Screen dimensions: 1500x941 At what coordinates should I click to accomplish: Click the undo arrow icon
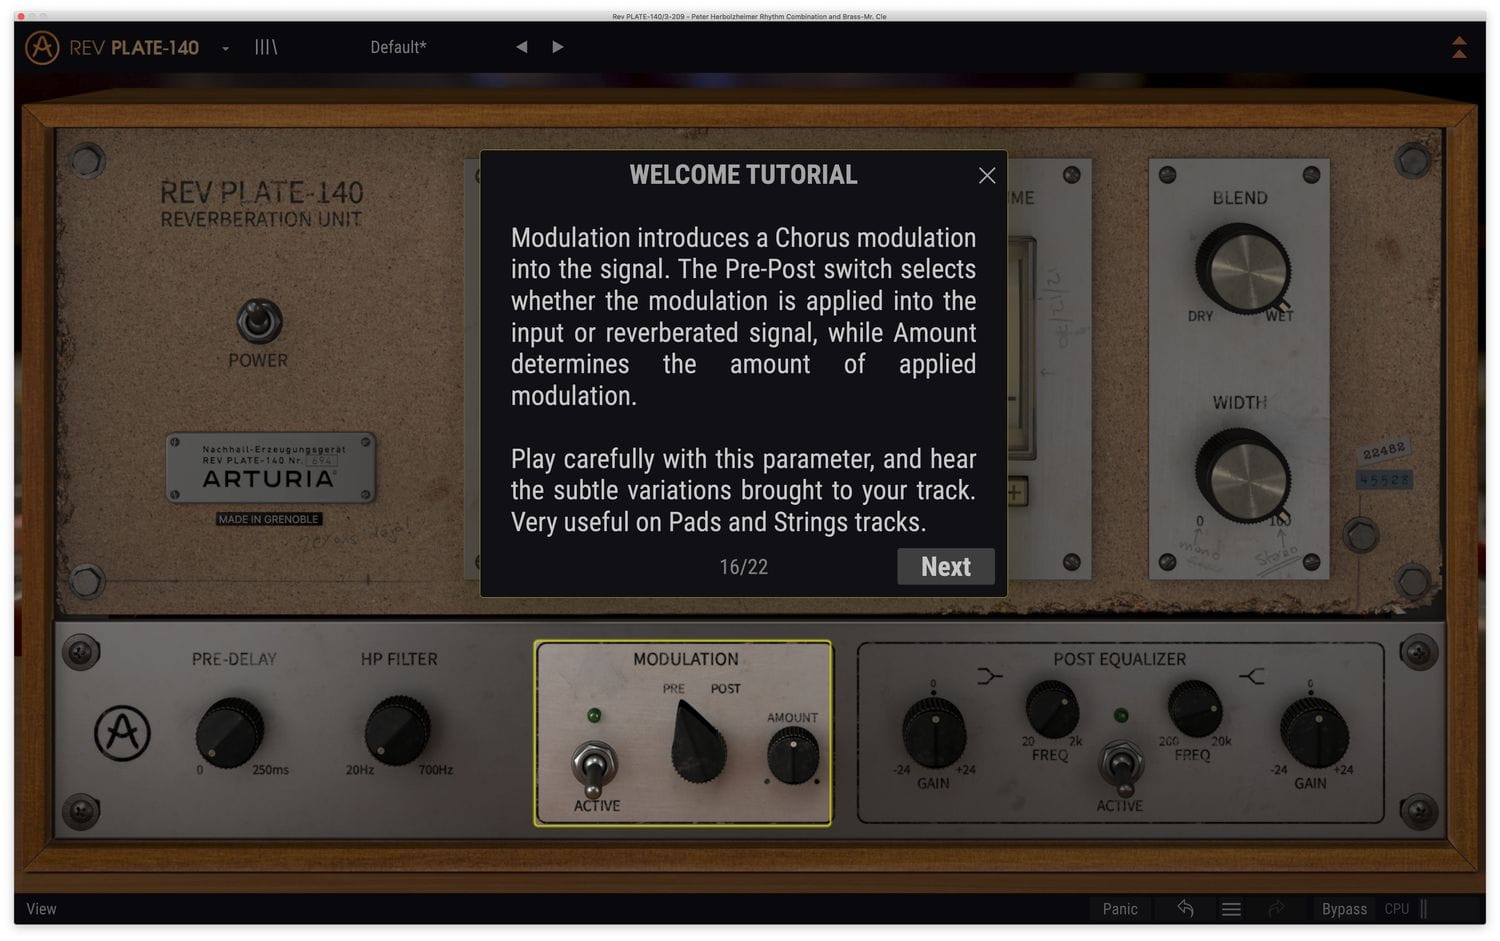[1185, 908]
